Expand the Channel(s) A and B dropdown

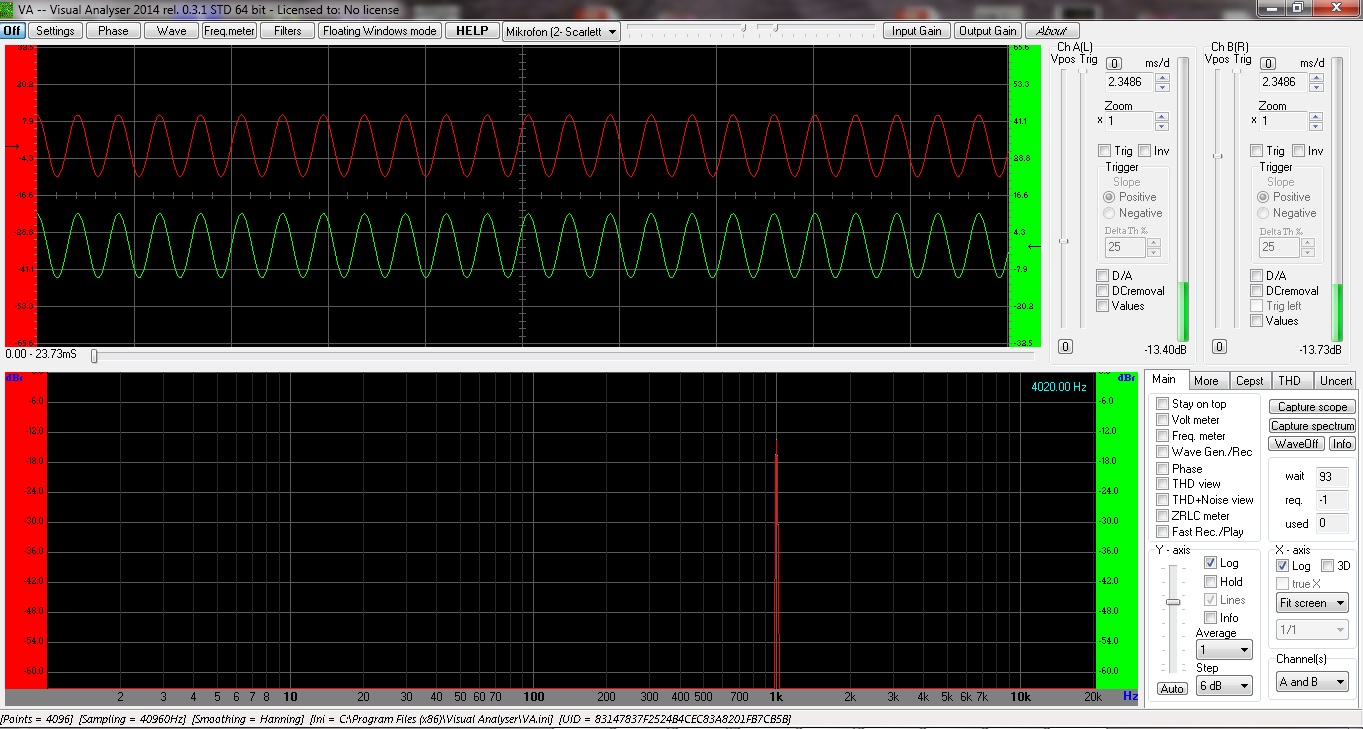[x=1312, y=682]
